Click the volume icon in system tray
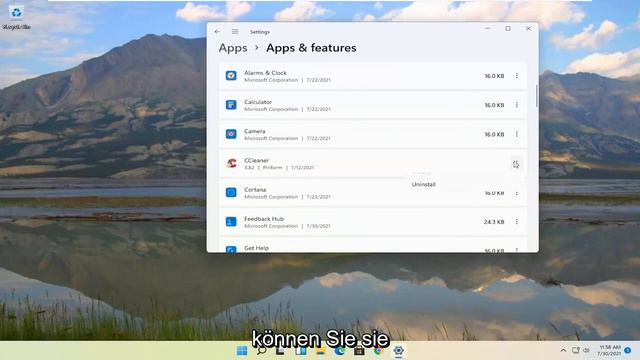This screenshot has height=360, width=640. (586, 350)
